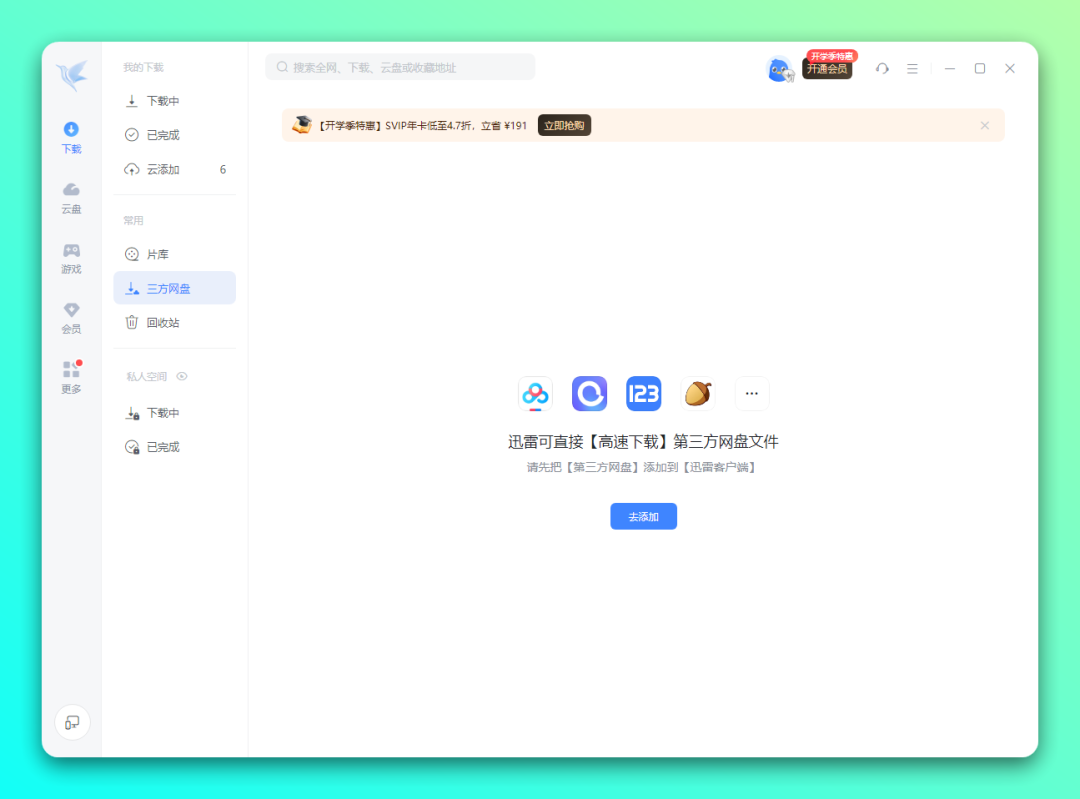Click the 开通会员 button

826,69
